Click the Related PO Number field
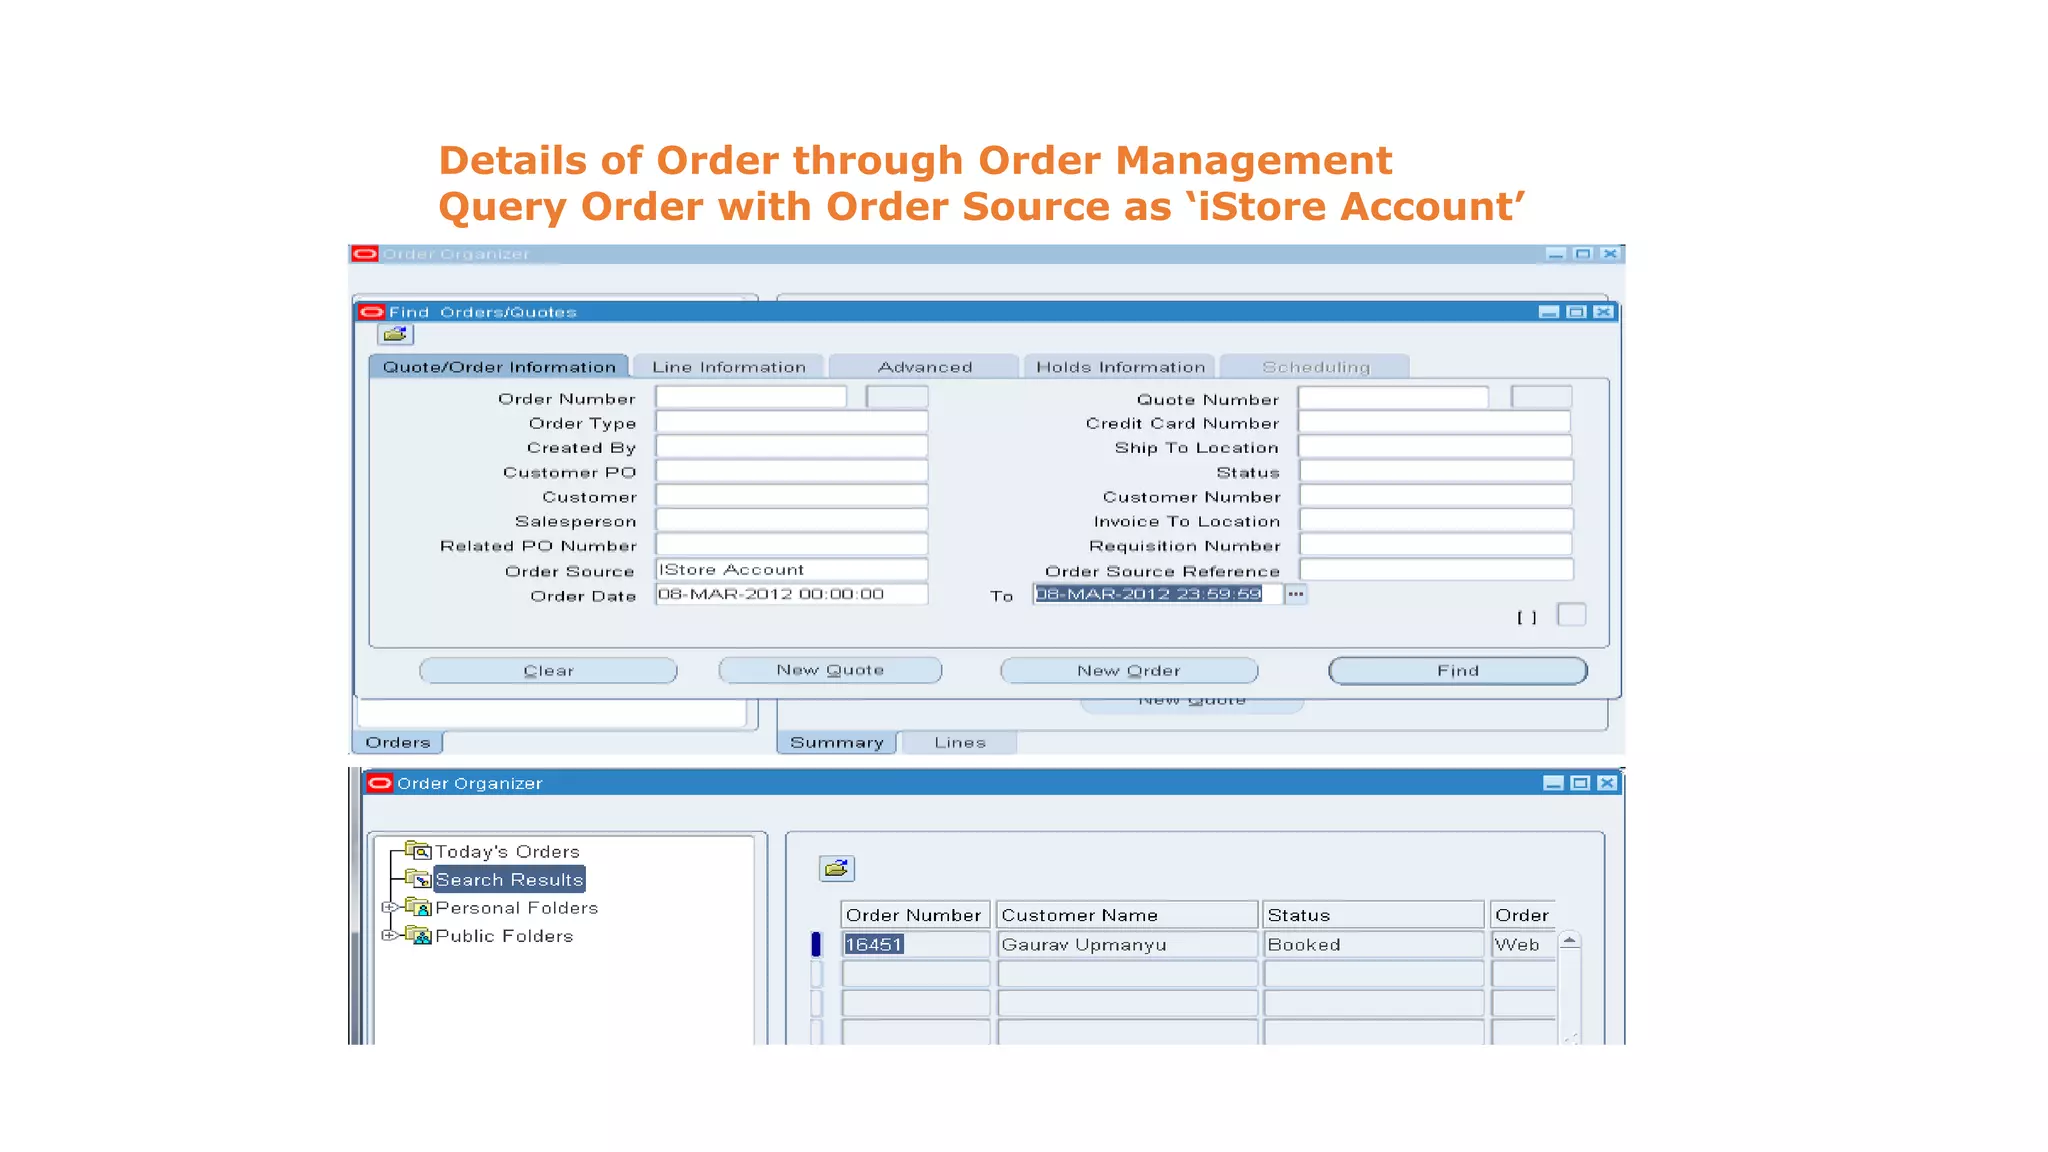This screenshot has height=1152, width=2048. (792, 544)
